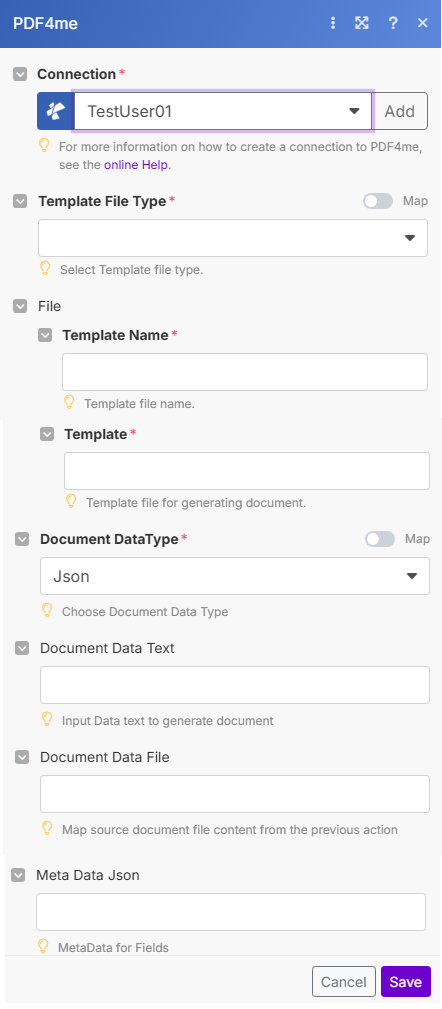
Task: Focus the Document Data File input
Action: [x=235, y=794]
